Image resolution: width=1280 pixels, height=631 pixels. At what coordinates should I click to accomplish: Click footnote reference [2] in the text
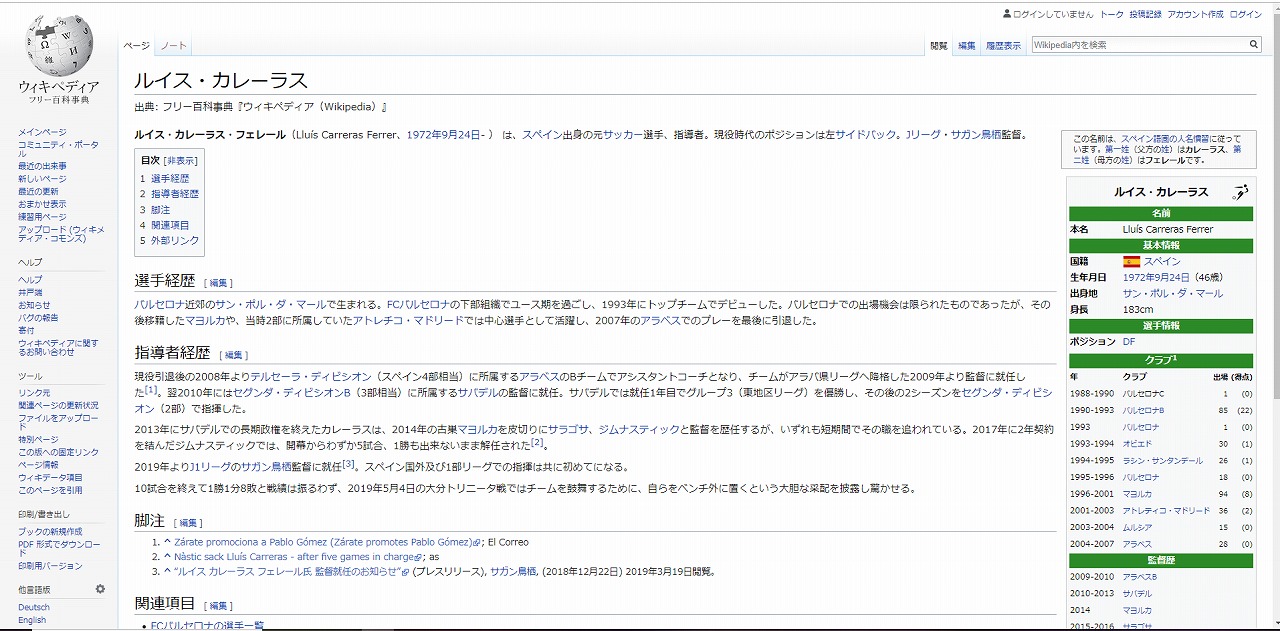(x=538, y=442)
